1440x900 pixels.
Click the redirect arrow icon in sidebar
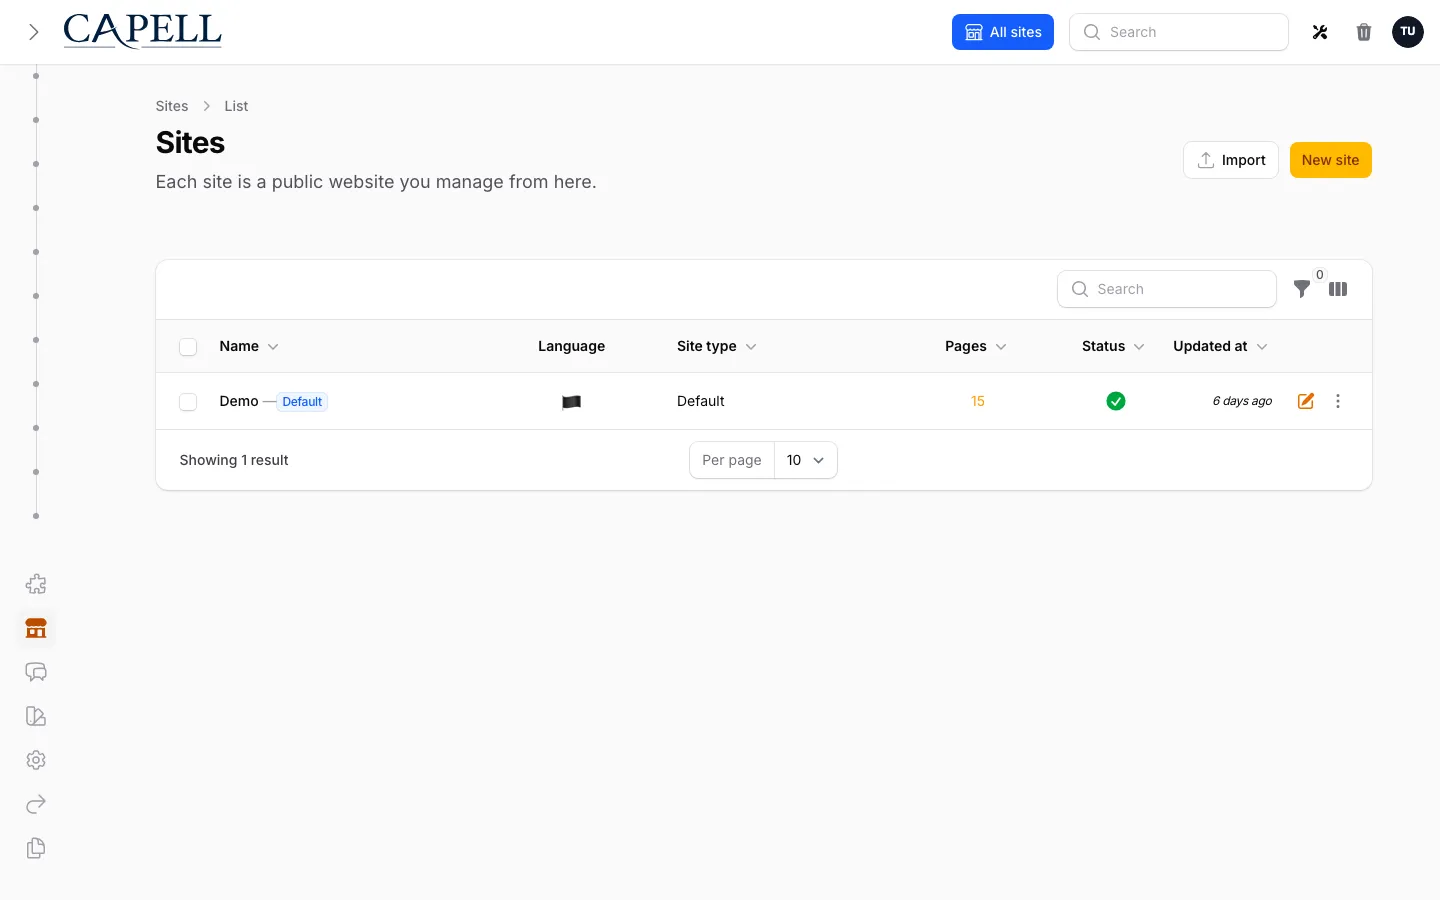pyautogui.click(x=36, y=804)
